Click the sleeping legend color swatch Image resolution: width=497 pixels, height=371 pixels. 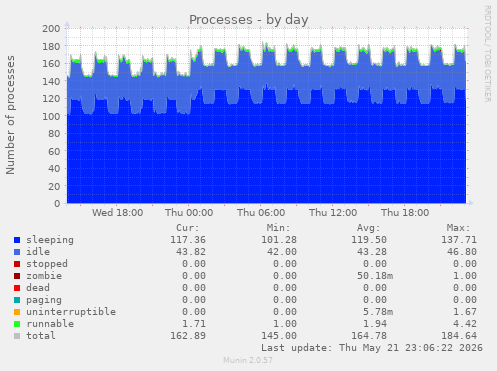(17, 240)
